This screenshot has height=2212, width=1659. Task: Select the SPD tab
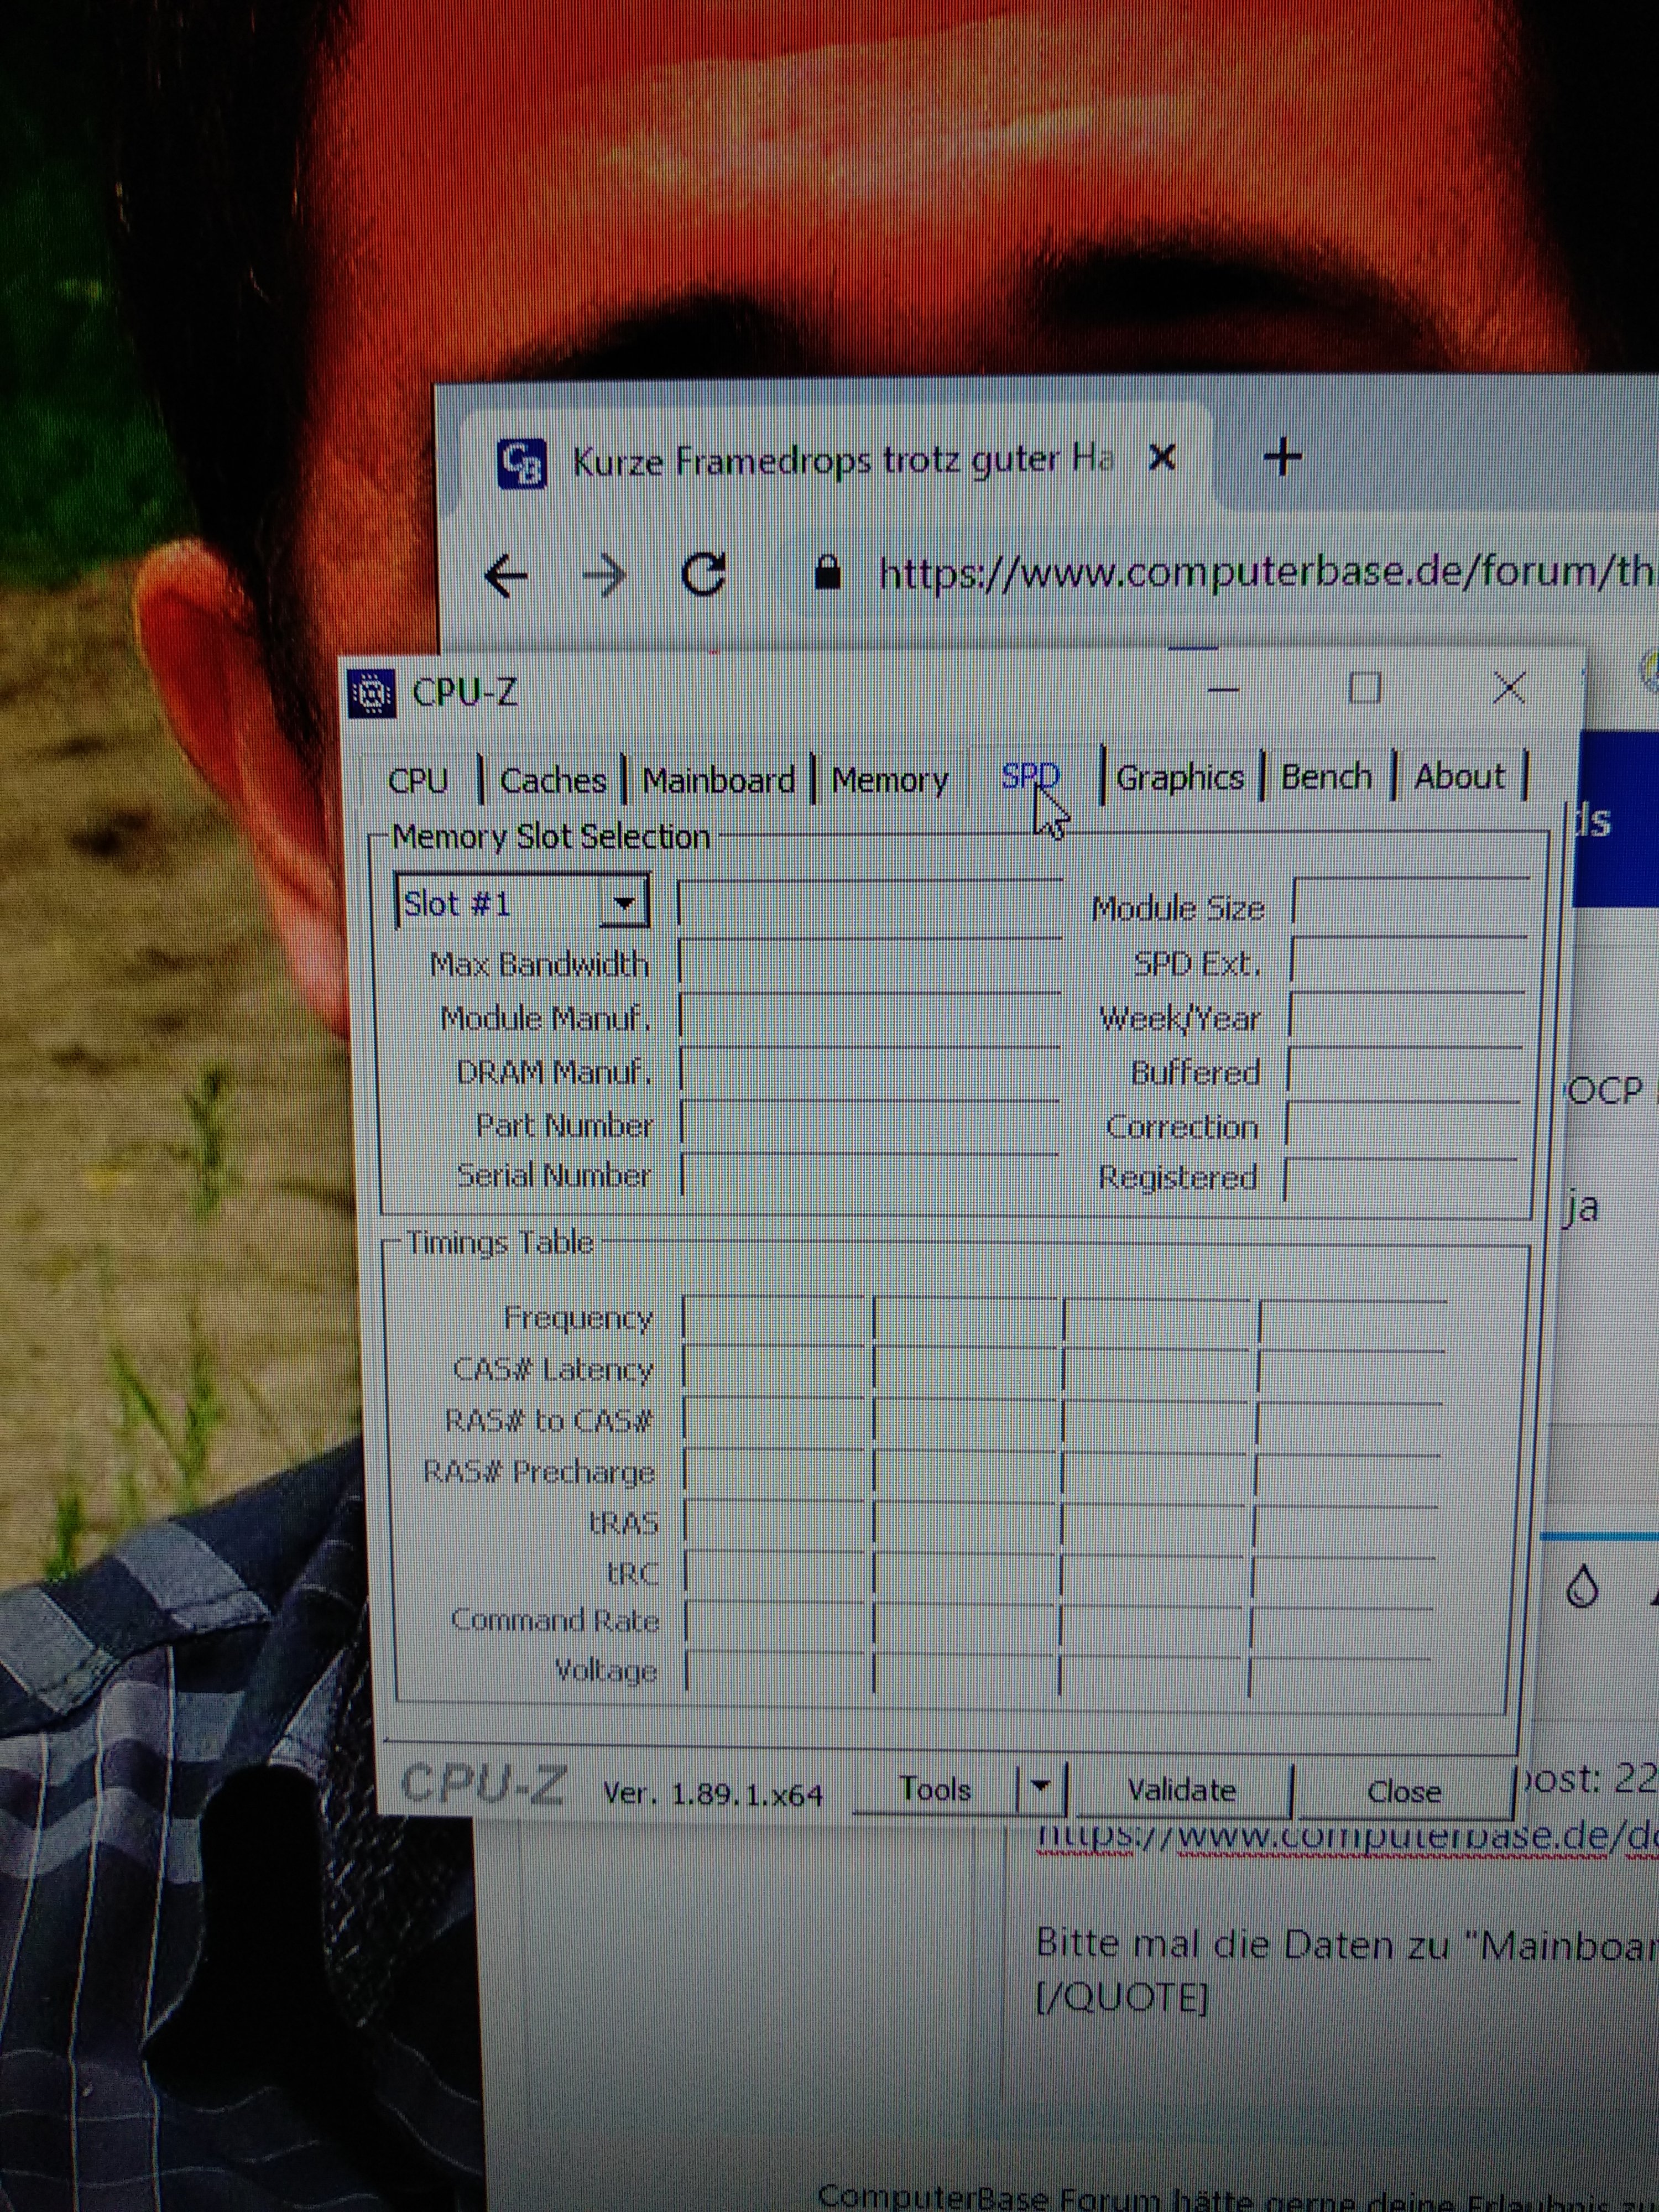pos(1030,776)
